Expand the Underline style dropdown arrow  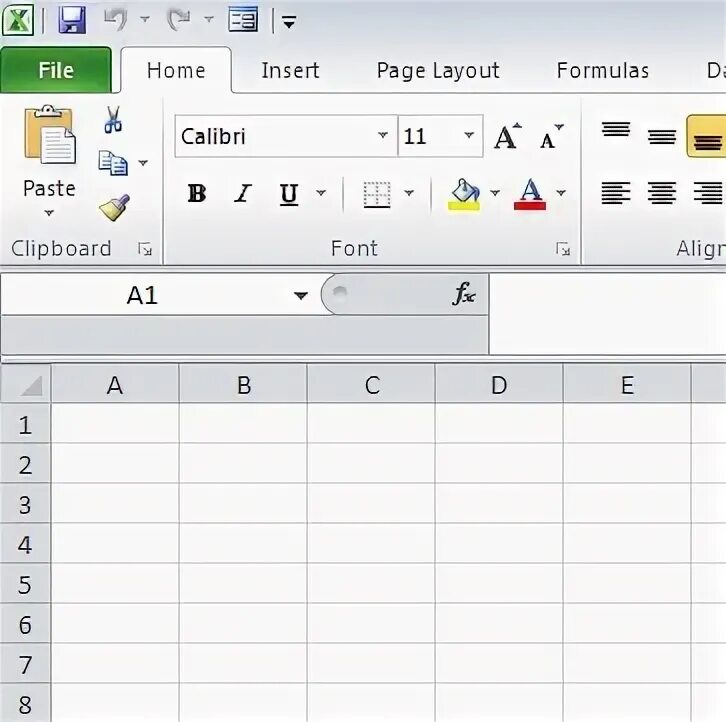321,193
